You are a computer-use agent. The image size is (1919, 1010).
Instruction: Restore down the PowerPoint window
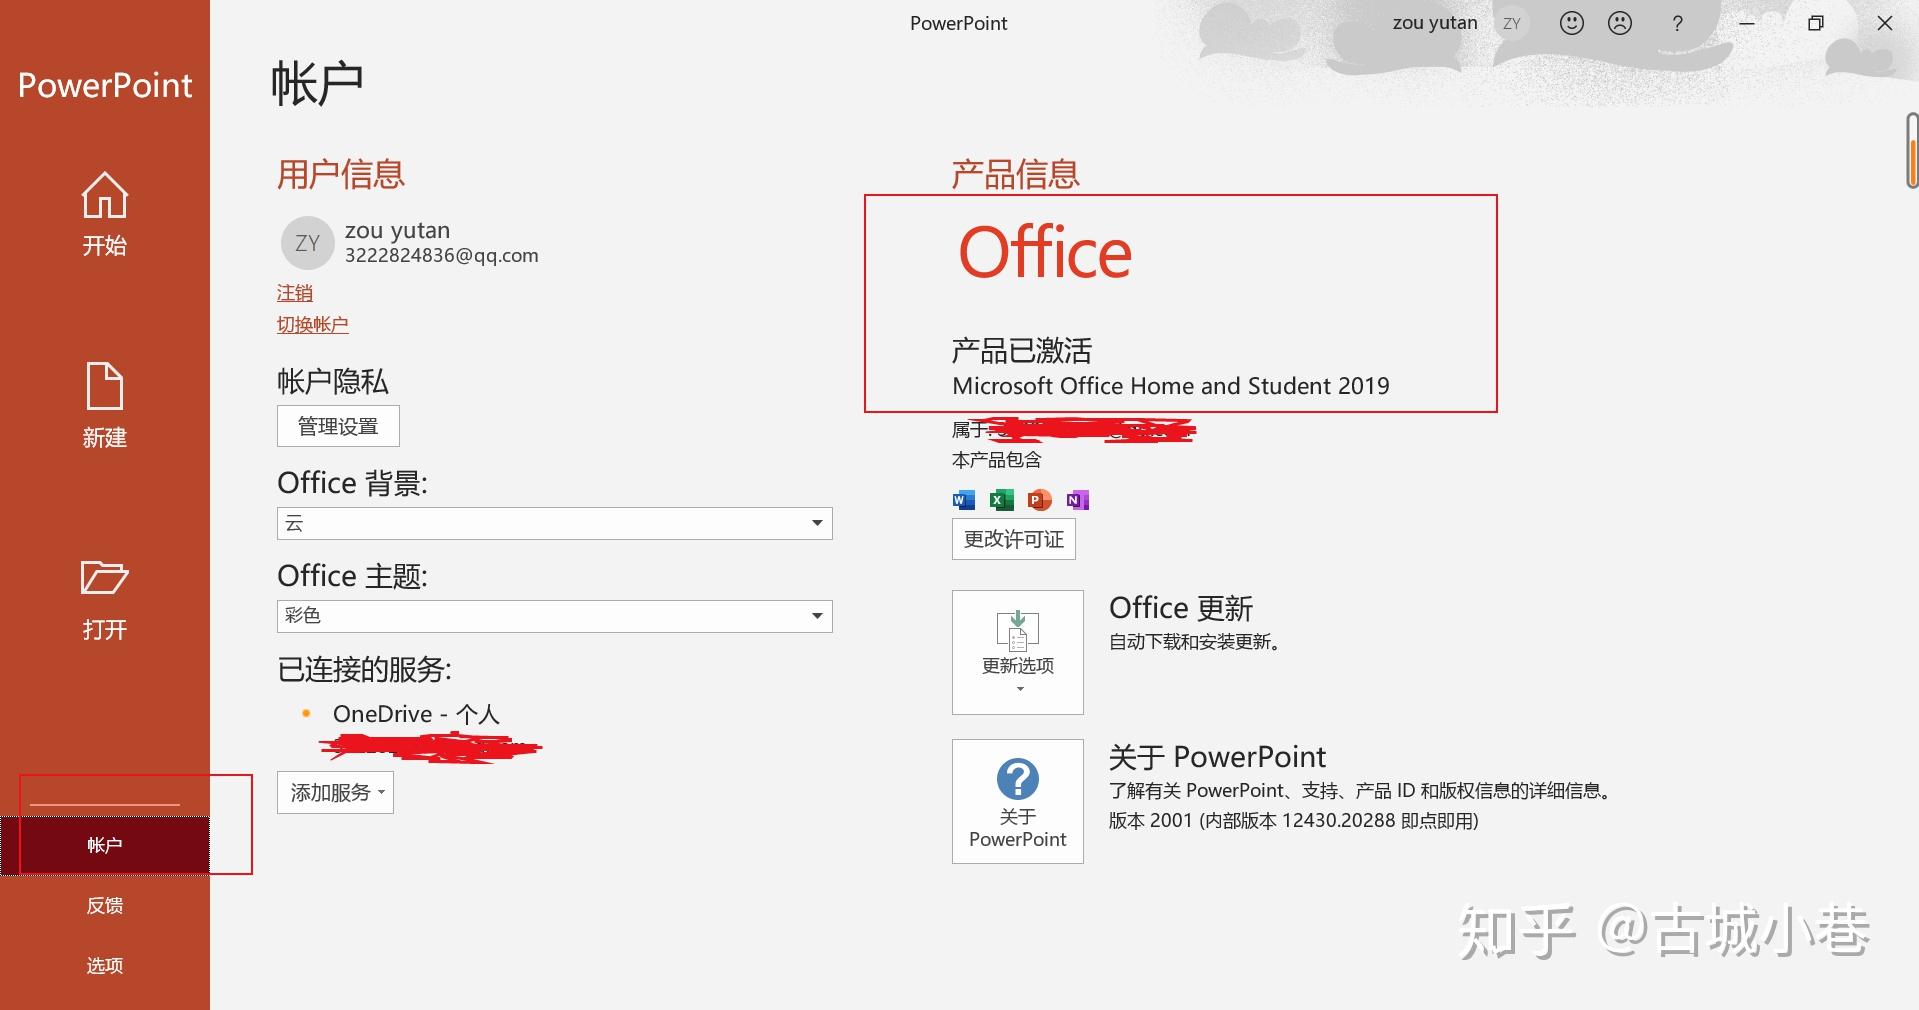pyautogui.click(x=1816, y=23)
